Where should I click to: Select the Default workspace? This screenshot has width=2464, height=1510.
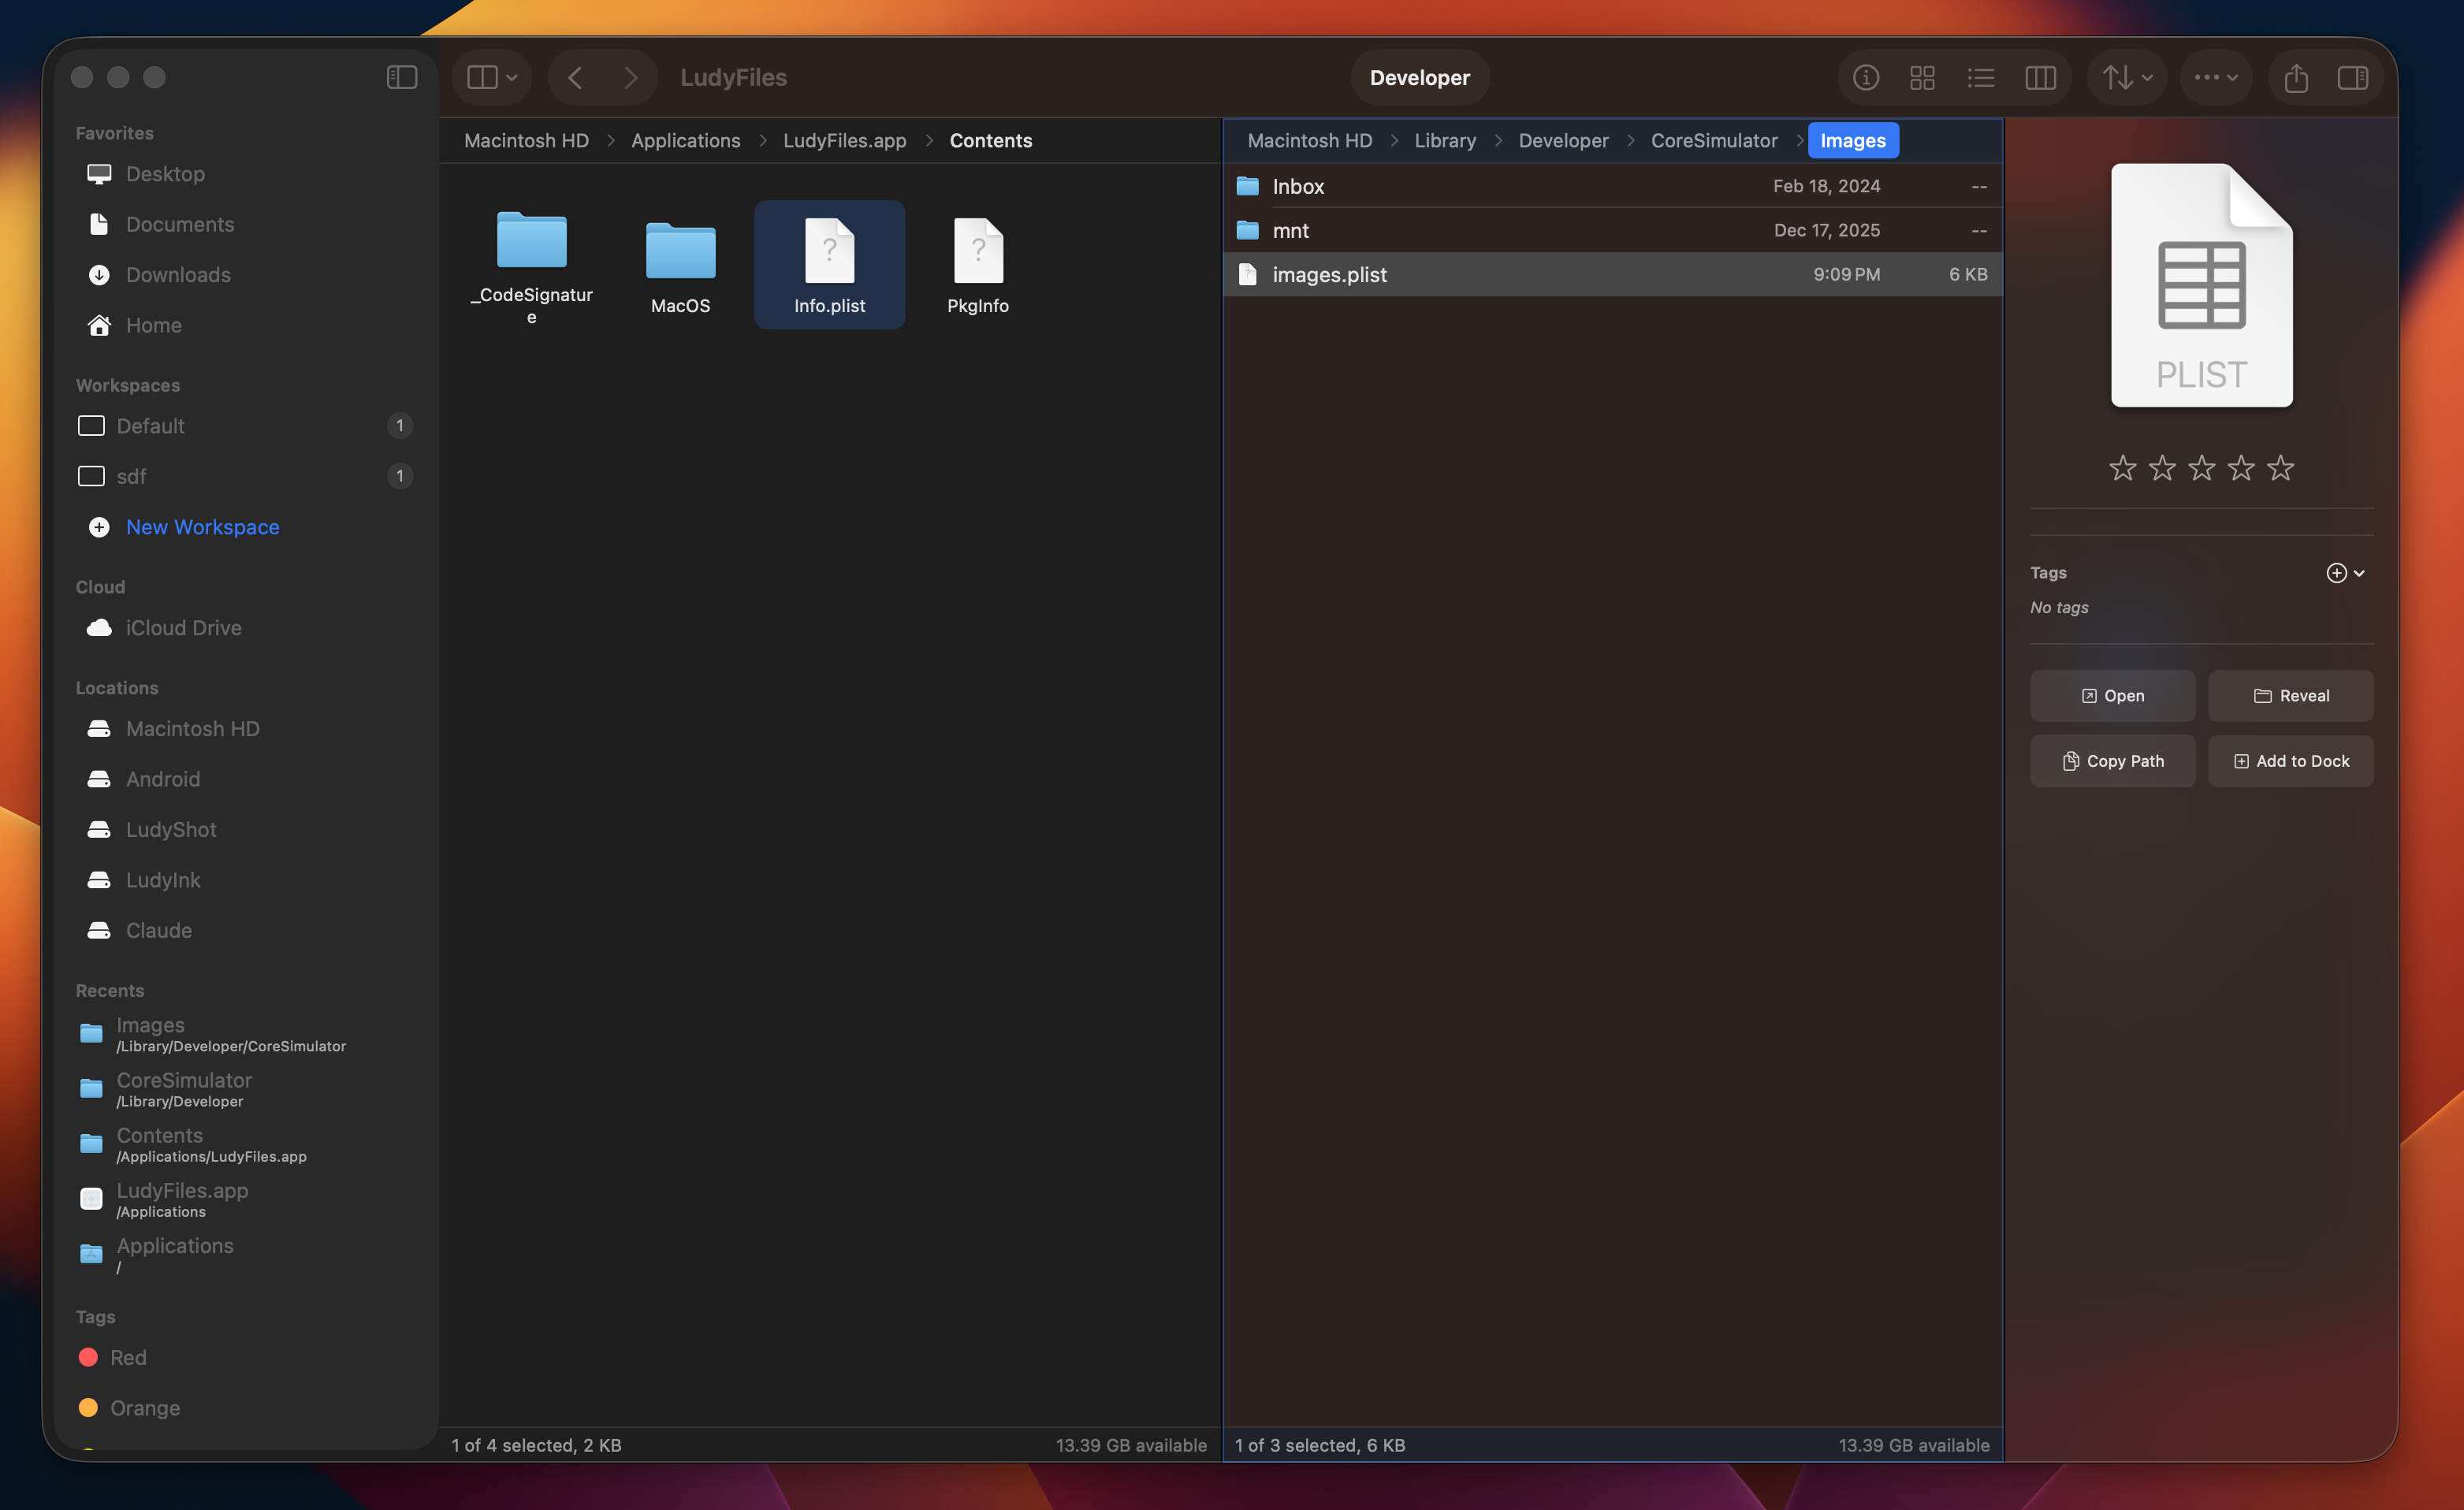pyautogui.click(x=245, y=426)
